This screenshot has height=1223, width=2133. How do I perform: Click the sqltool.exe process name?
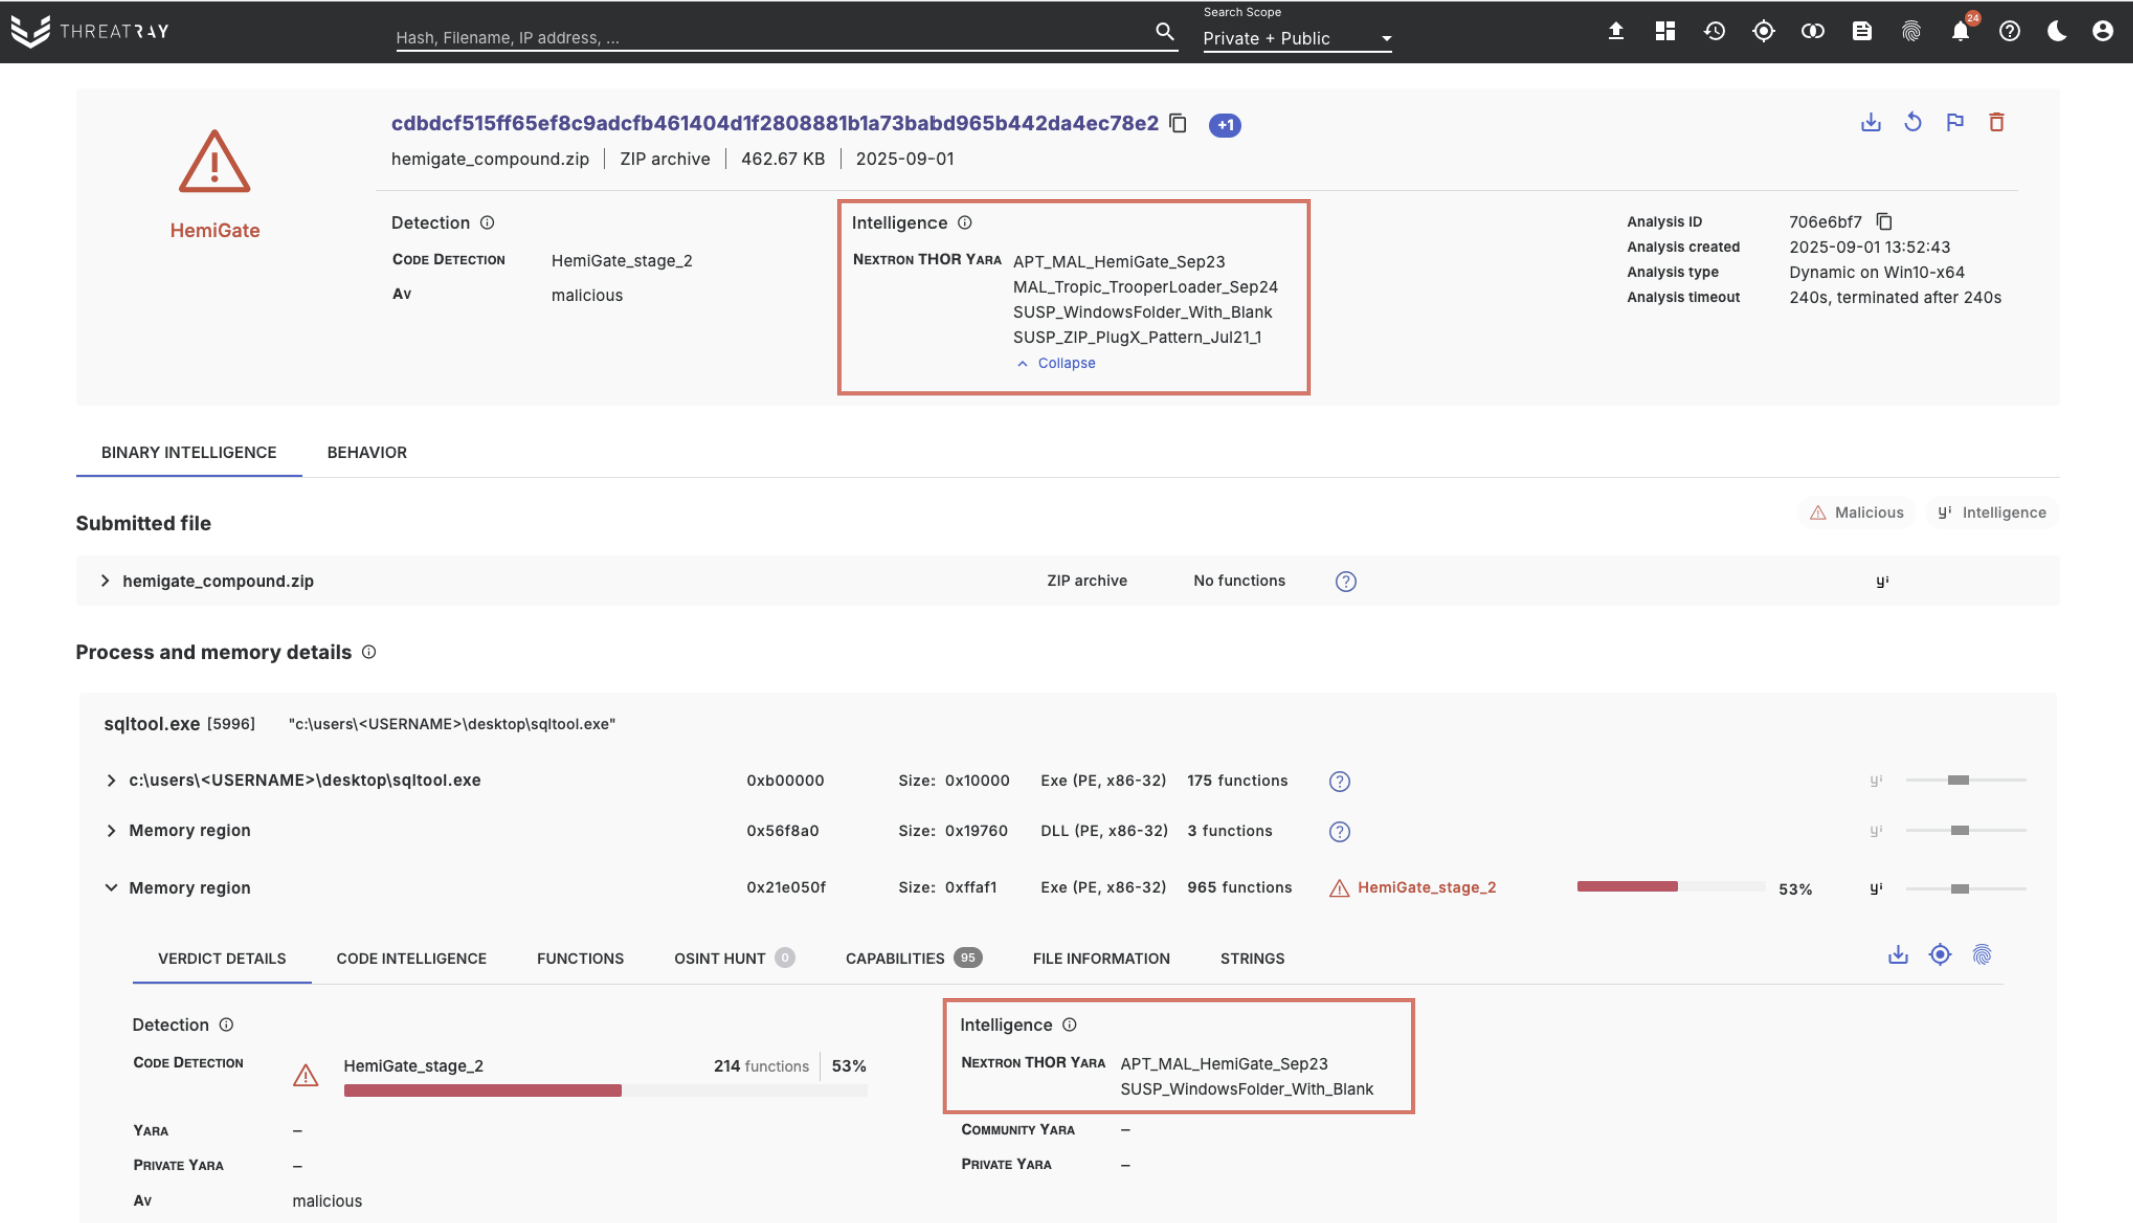pos(152,723)
